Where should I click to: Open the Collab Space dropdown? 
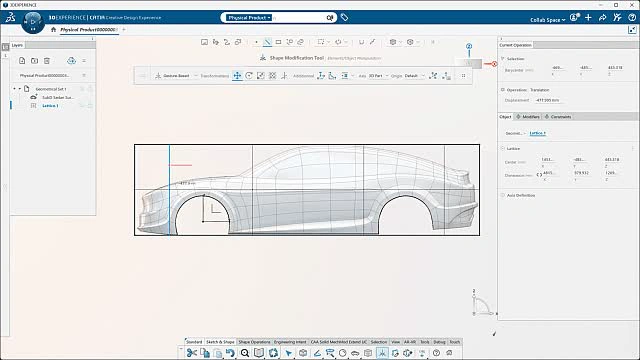[548, 20]
